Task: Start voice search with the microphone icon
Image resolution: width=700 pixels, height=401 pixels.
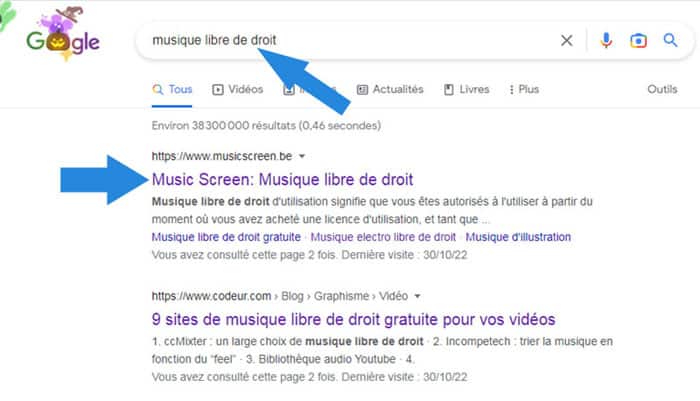Action: pyautogui.click(x=606, y=41)
